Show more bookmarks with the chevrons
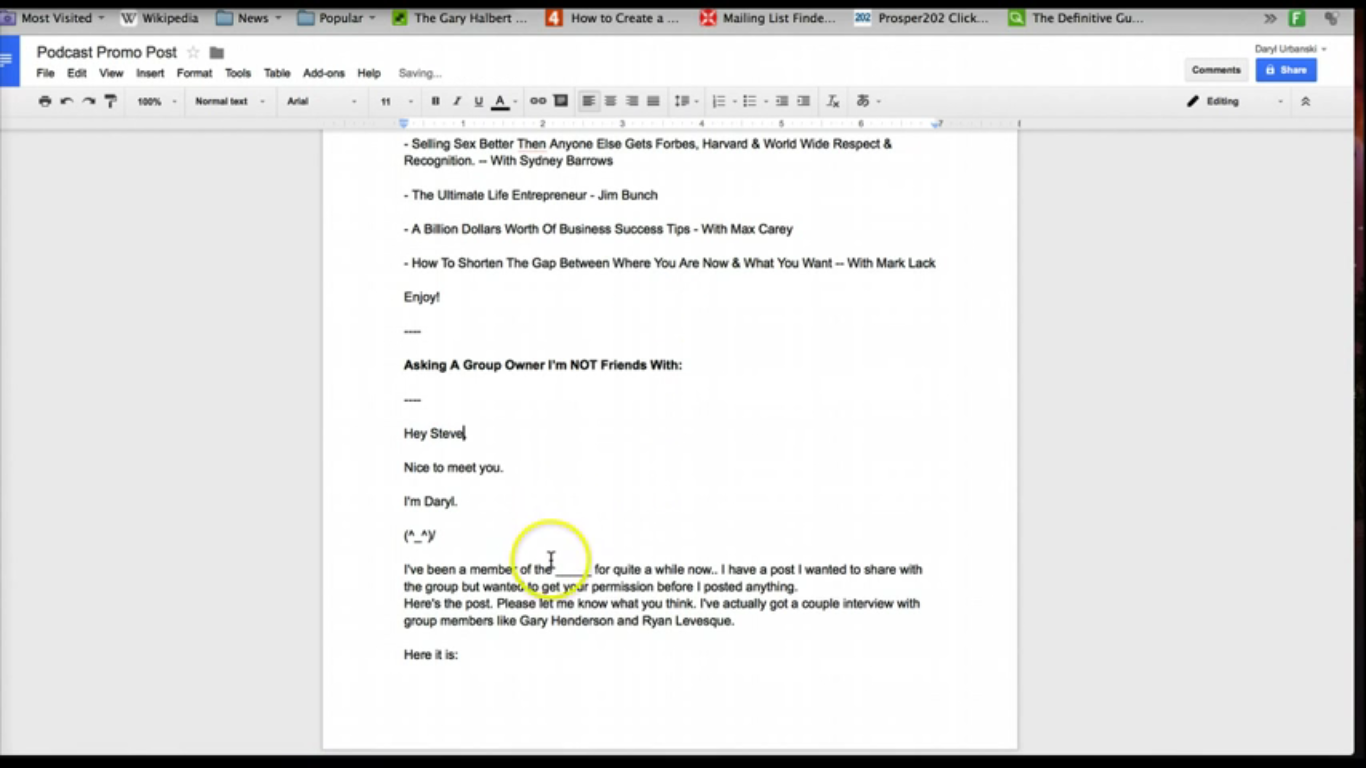The image size is (1366, 768). (x=1270, y=18)
